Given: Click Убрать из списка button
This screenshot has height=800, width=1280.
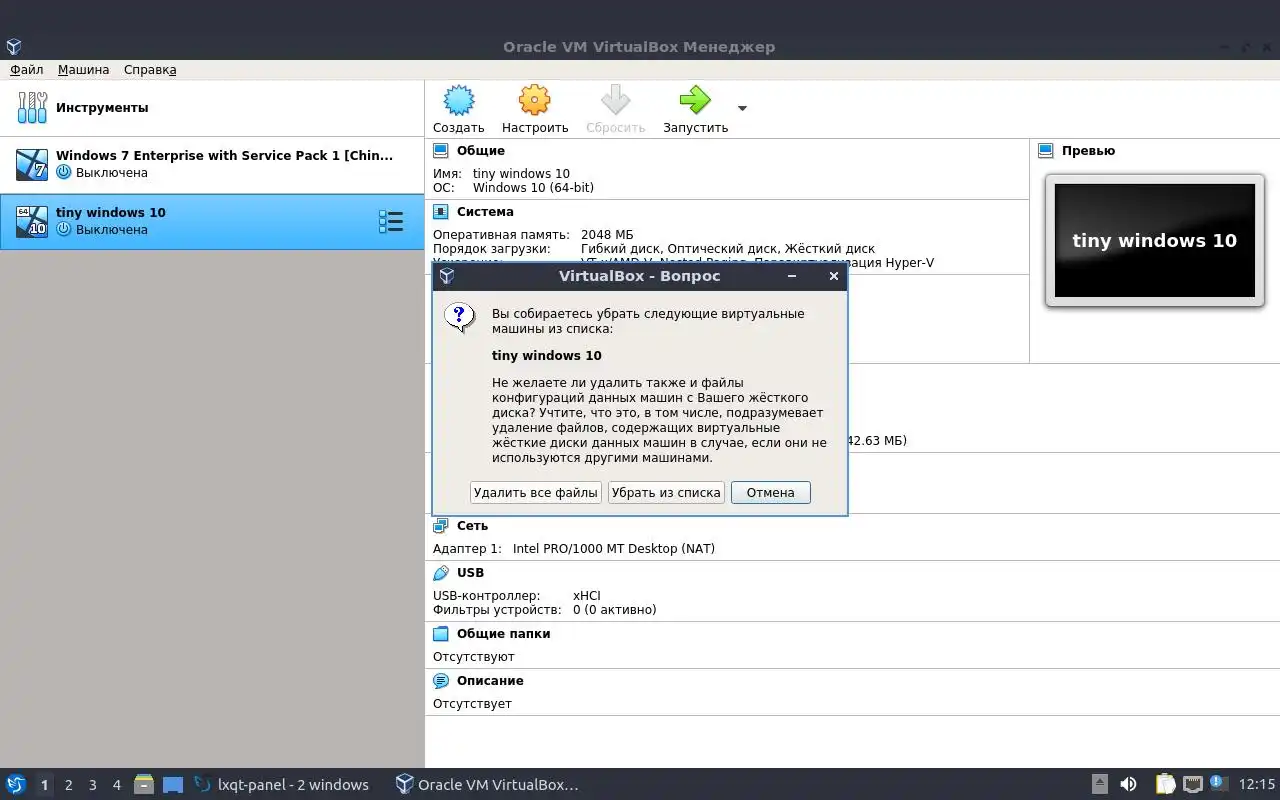Looking at the screenshot, I should [666, 492].
